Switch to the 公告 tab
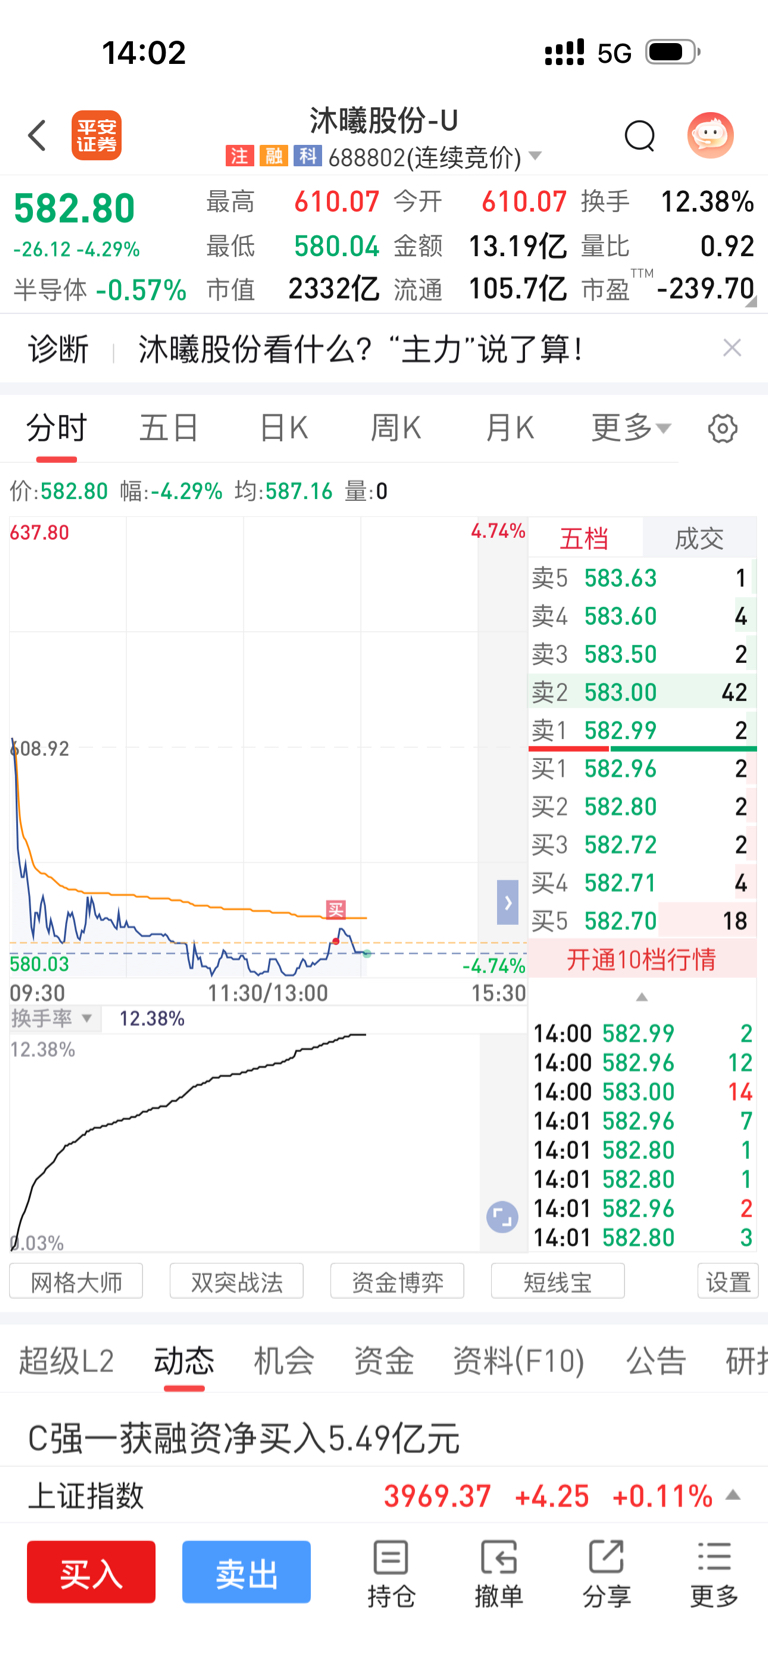This screenshot has width=768, height=1665. (x=656, y=1361)
